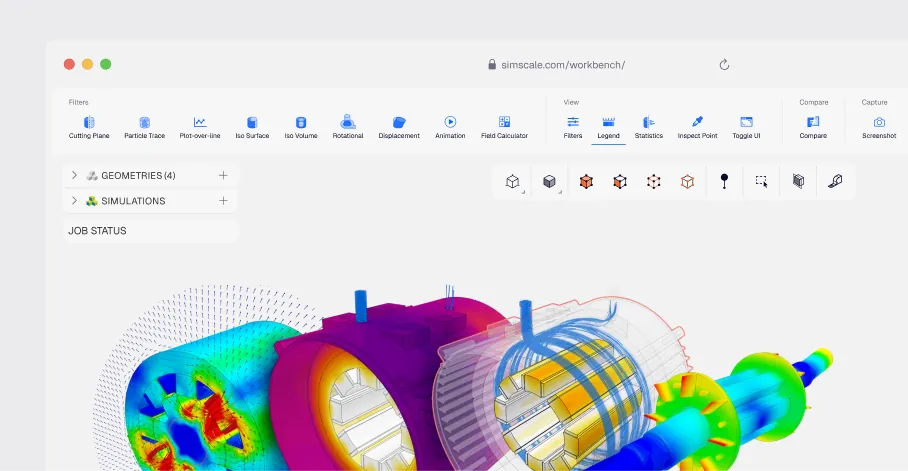Reload the page with refresh icon
The image size is (908, 471).
(724, 64)
